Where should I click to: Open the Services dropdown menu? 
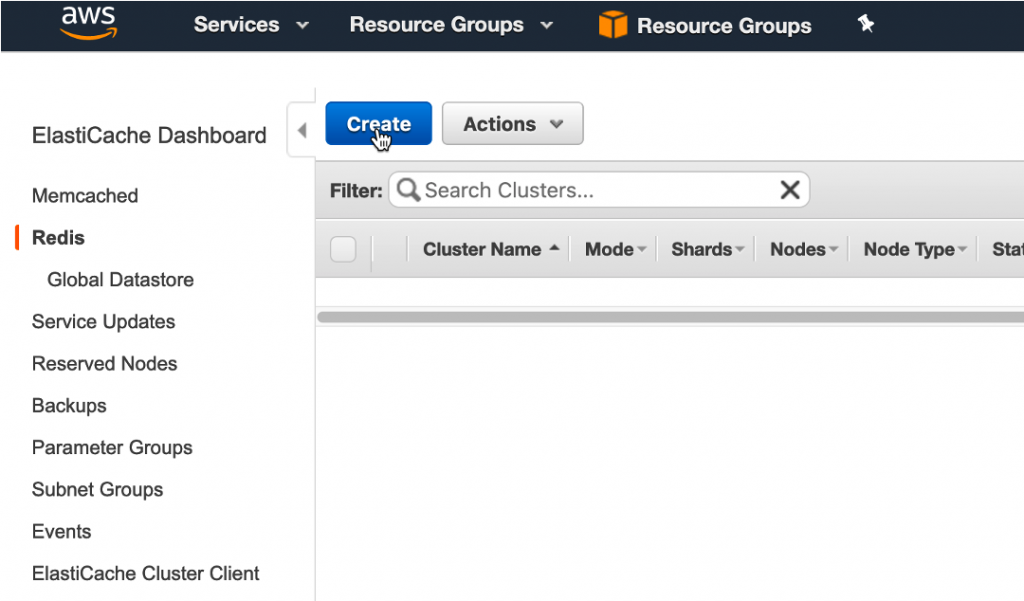pyautogui.click(x=251, y=25)
